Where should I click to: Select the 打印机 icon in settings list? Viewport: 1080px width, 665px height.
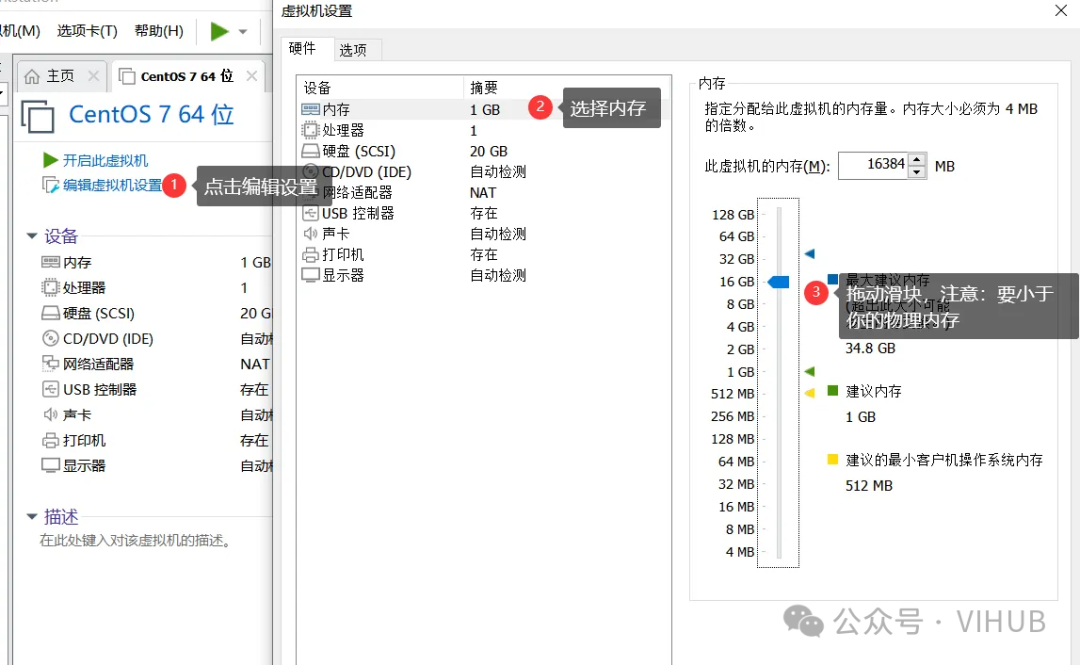(x=311, y=254)
